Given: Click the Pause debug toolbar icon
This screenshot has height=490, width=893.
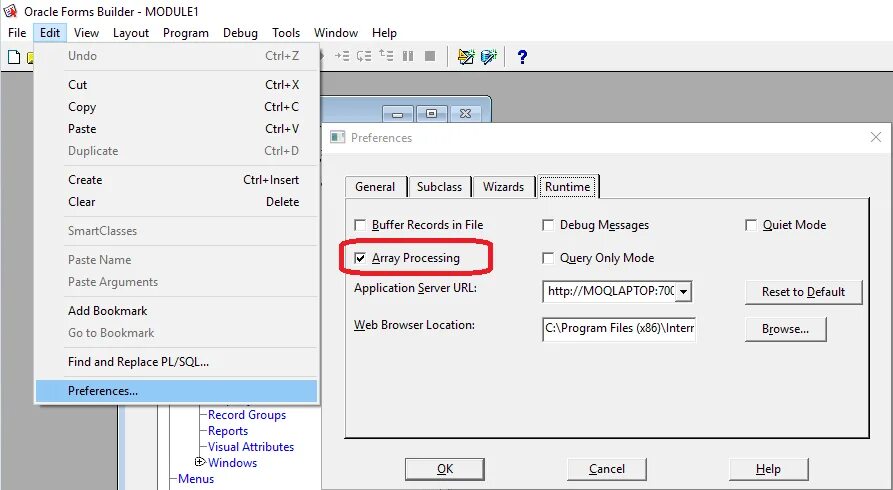Looking at the screenshot, I should coord(408,56).
